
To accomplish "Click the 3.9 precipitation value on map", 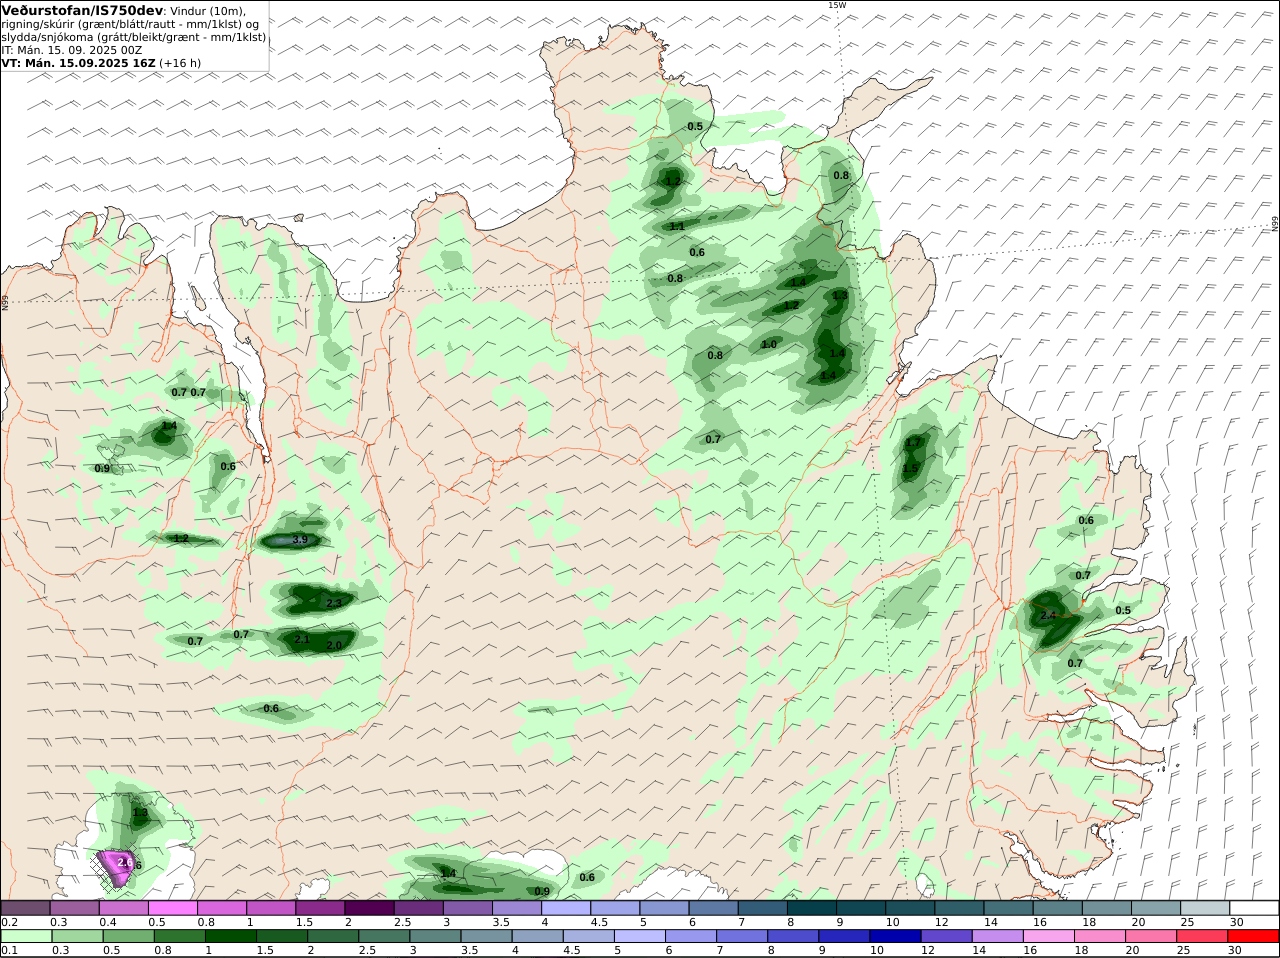I will [x=299, y=540].
